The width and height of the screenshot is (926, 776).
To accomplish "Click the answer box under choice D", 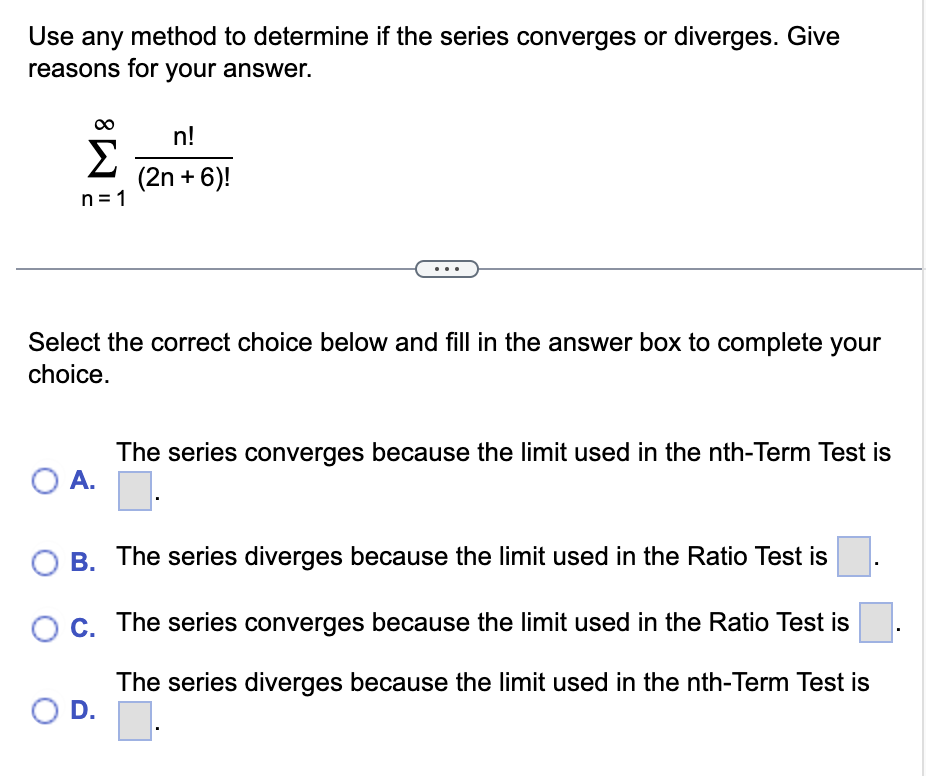I will pyautogui.click(x=134, y=720).
